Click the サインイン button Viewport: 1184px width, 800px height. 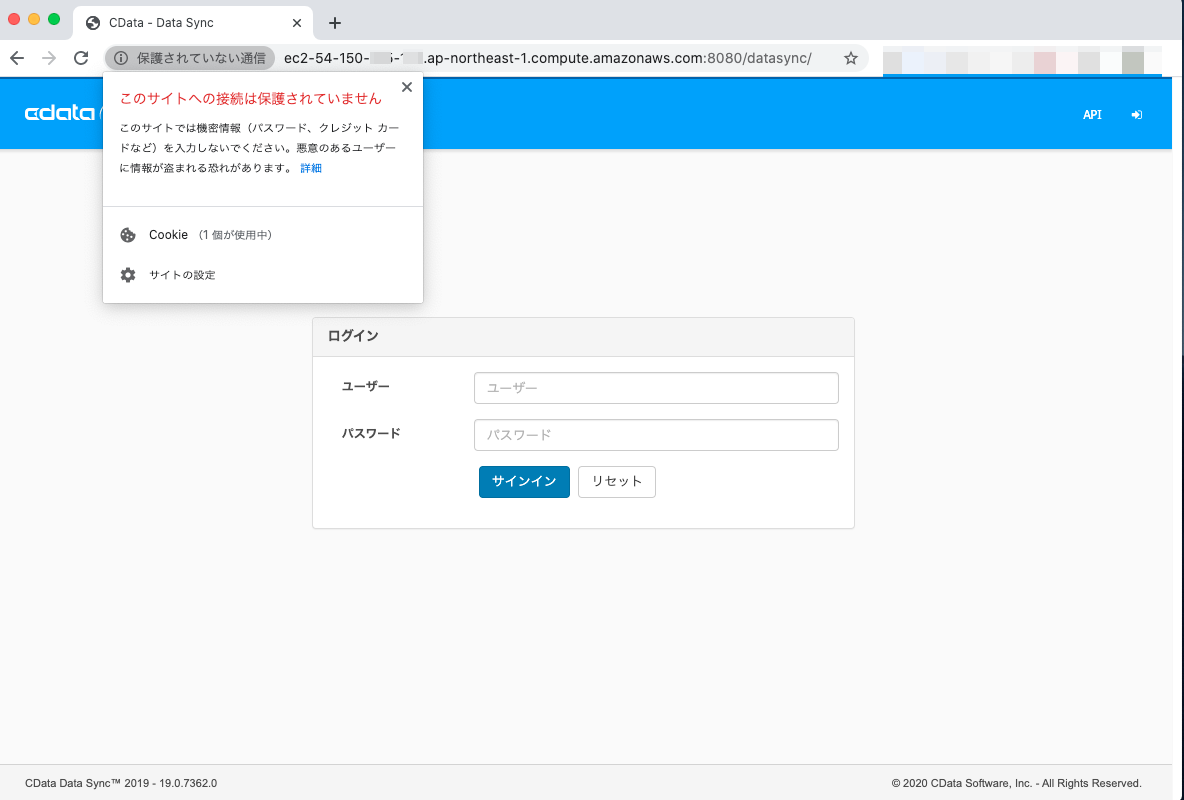(x=524, y=482)
